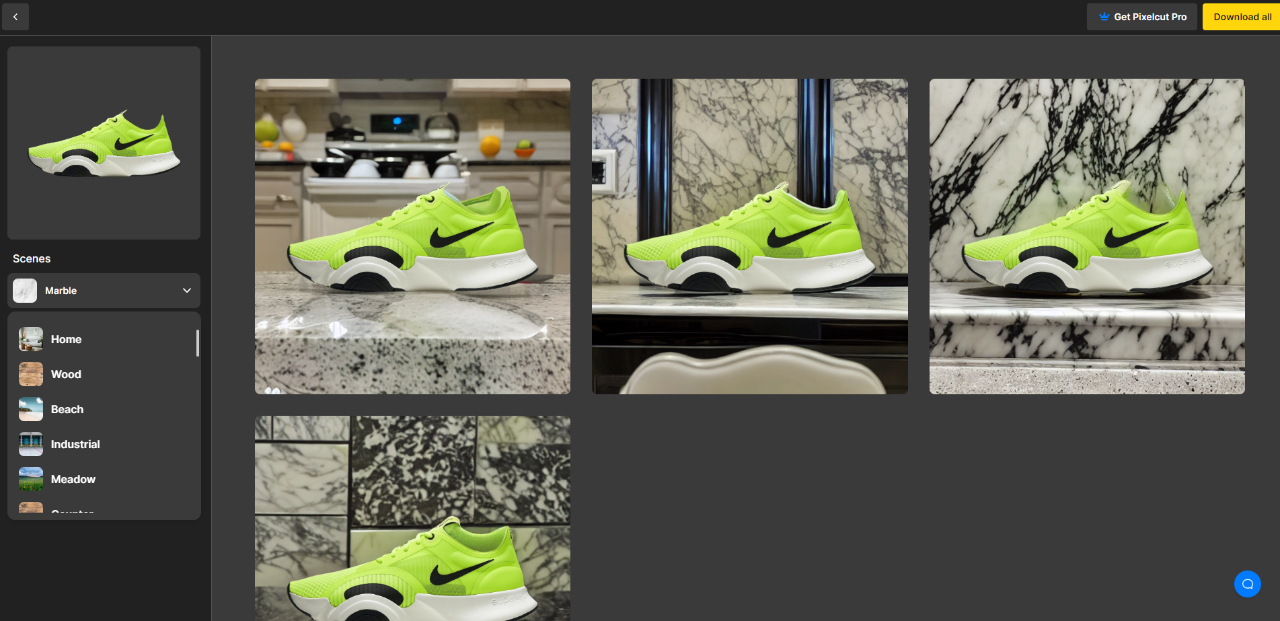Click the scenes list scrollbar
Viewport: 1280px width, 621px height.
pos(197,343)
